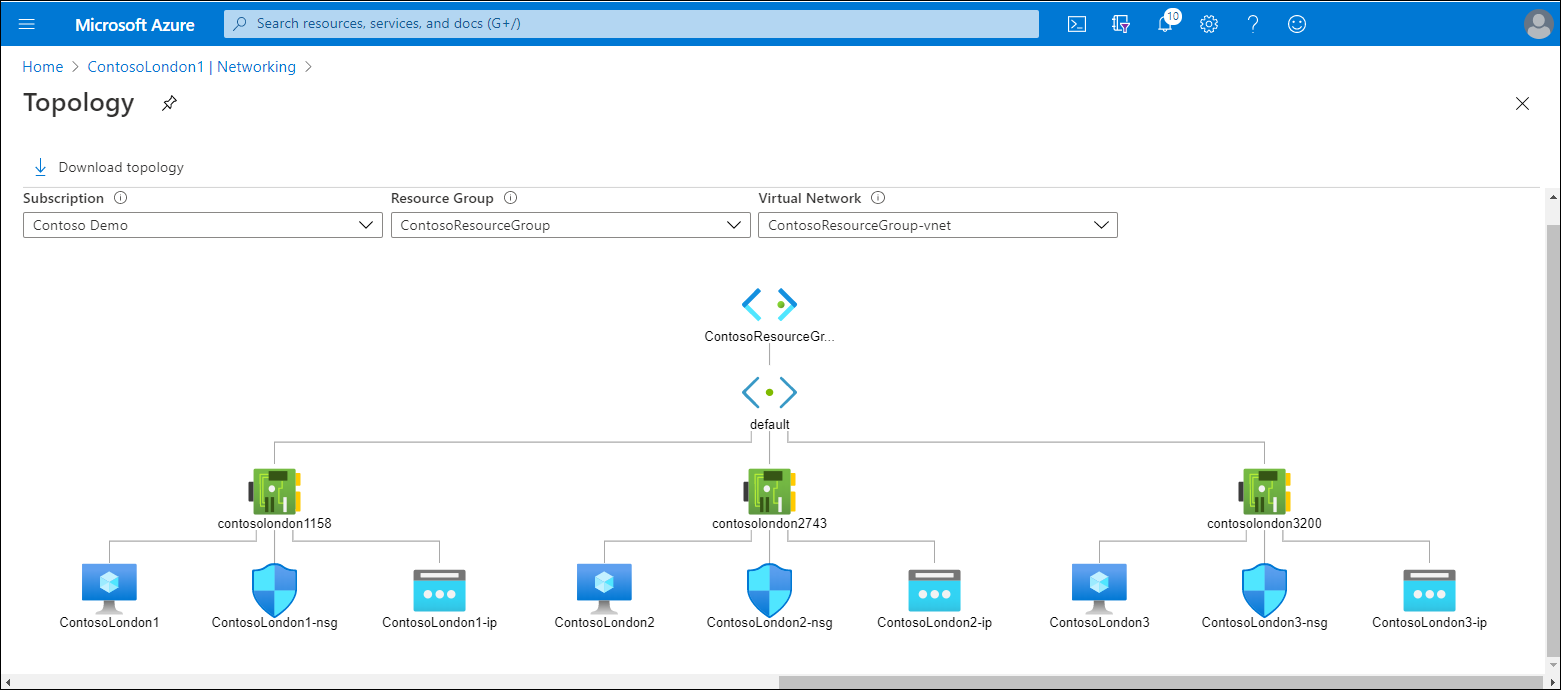Select the contosolondon1158 network interface icon
The height and width of the screenshot is (690, 1561).
274,490
